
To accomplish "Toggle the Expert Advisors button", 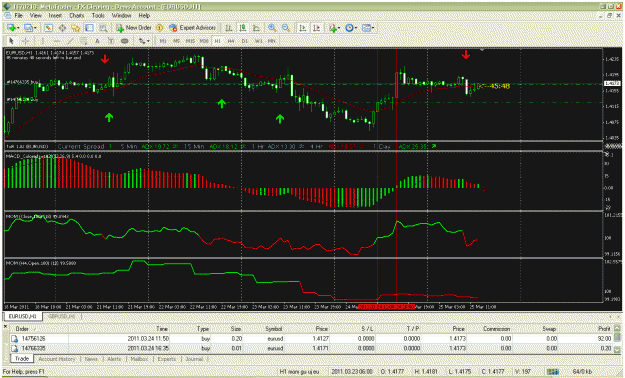I will pos(193,28).
